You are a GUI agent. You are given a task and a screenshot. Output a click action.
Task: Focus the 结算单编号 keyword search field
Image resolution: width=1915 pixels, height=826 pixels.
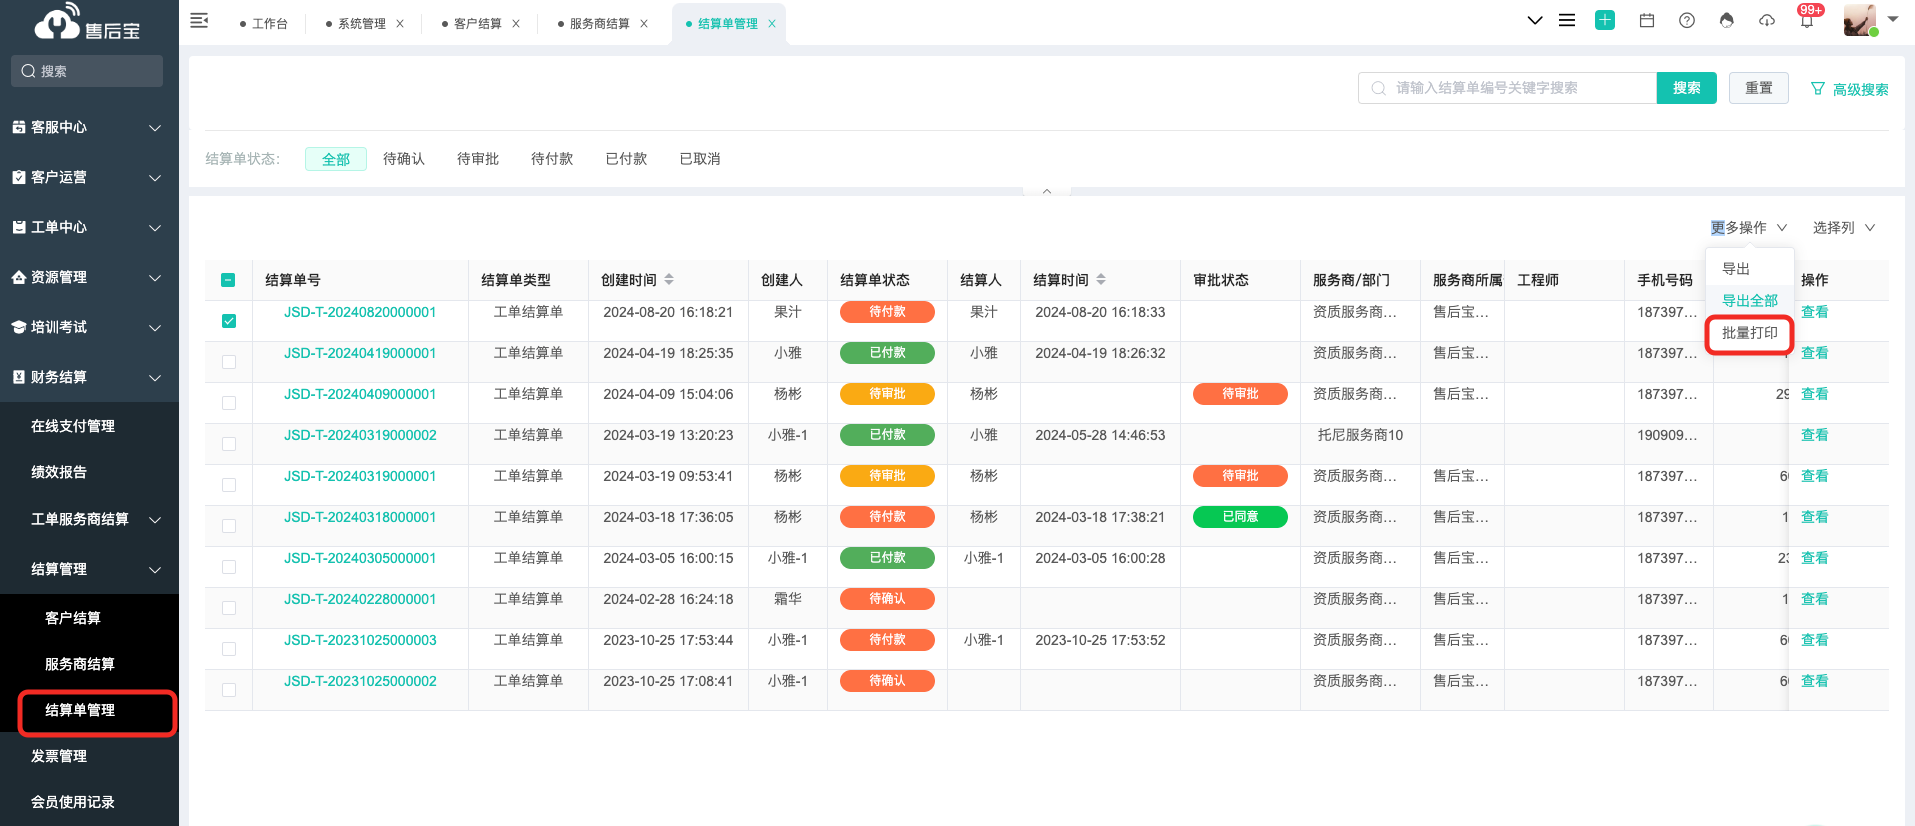pyautogui.click(x=1507, y=88)
